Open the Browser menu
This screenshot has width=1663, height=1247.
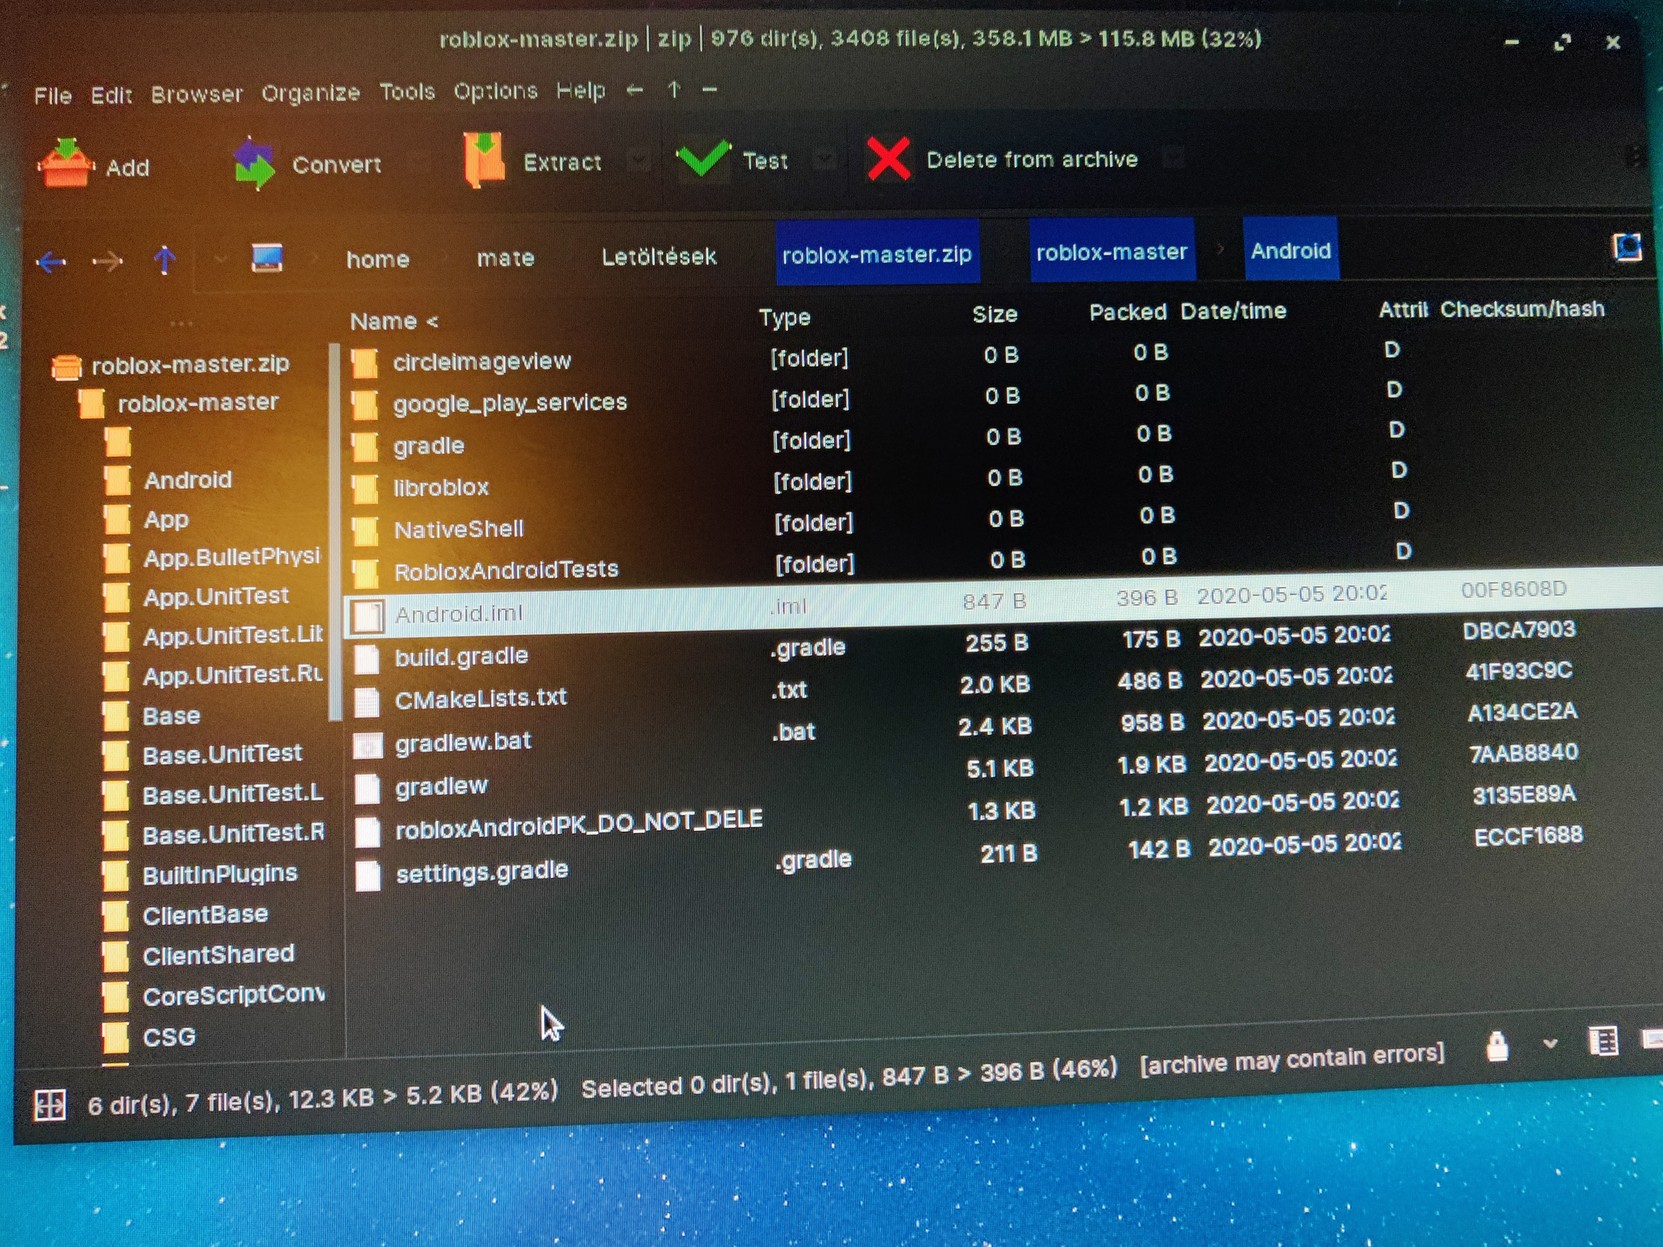point(196,94)
